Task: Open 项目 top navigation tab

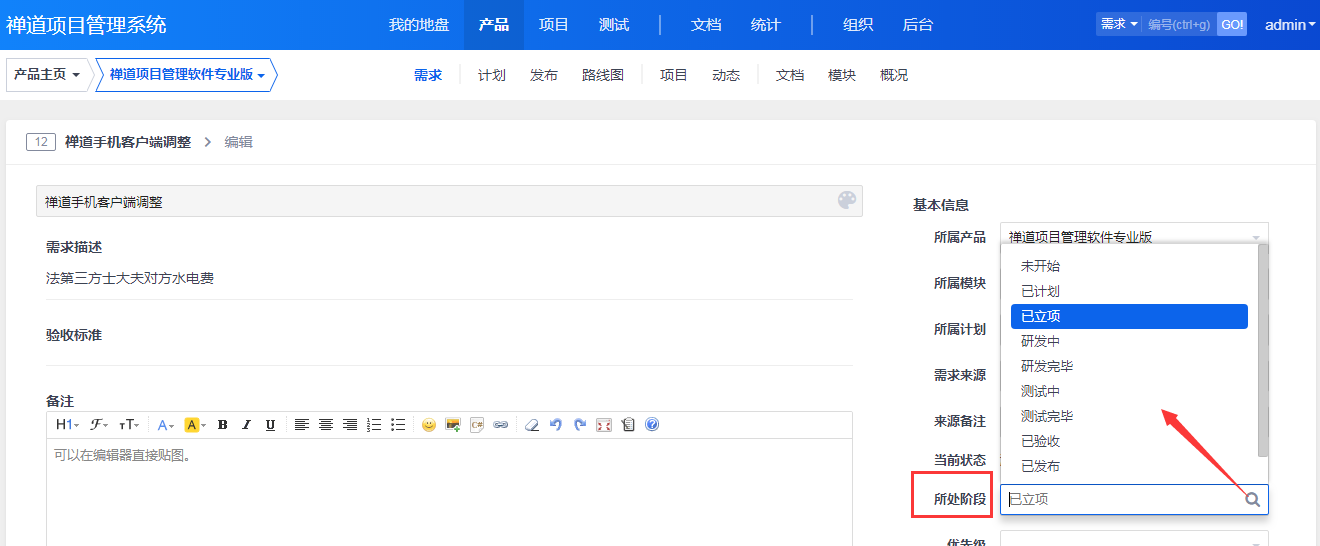Action: (x=554, y=25)
